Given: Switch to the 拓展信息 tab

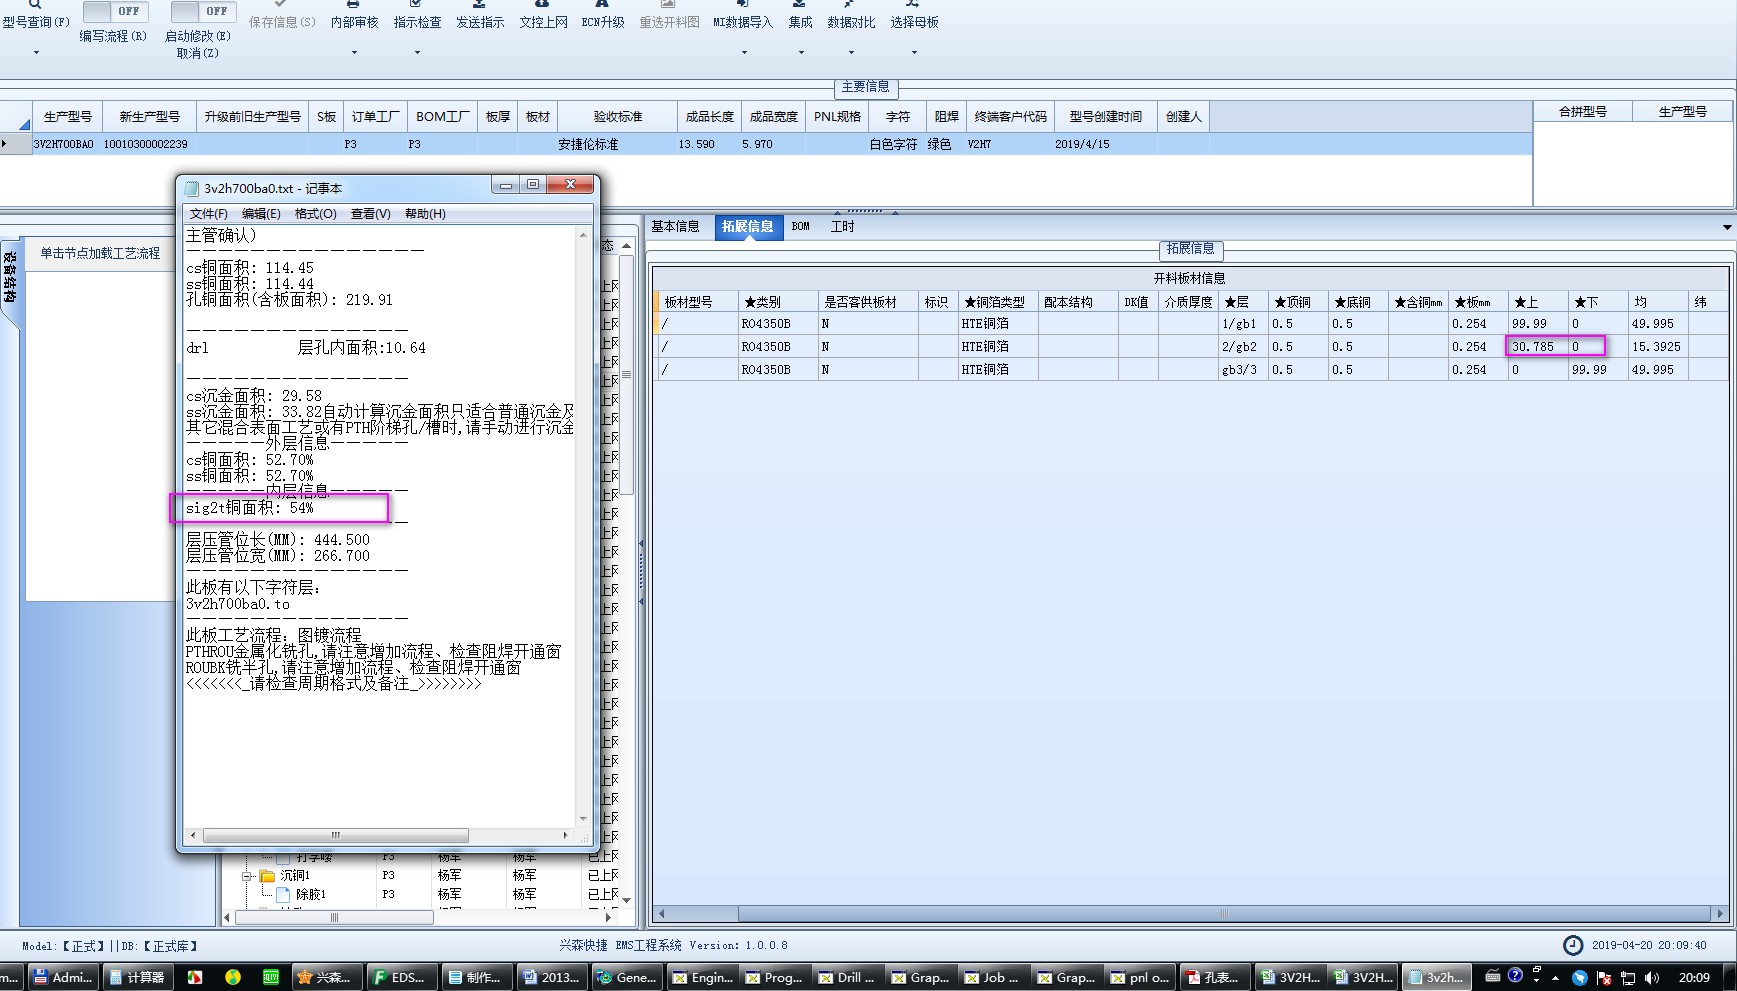Looking at the screenshot, I should tap(748, 226).
